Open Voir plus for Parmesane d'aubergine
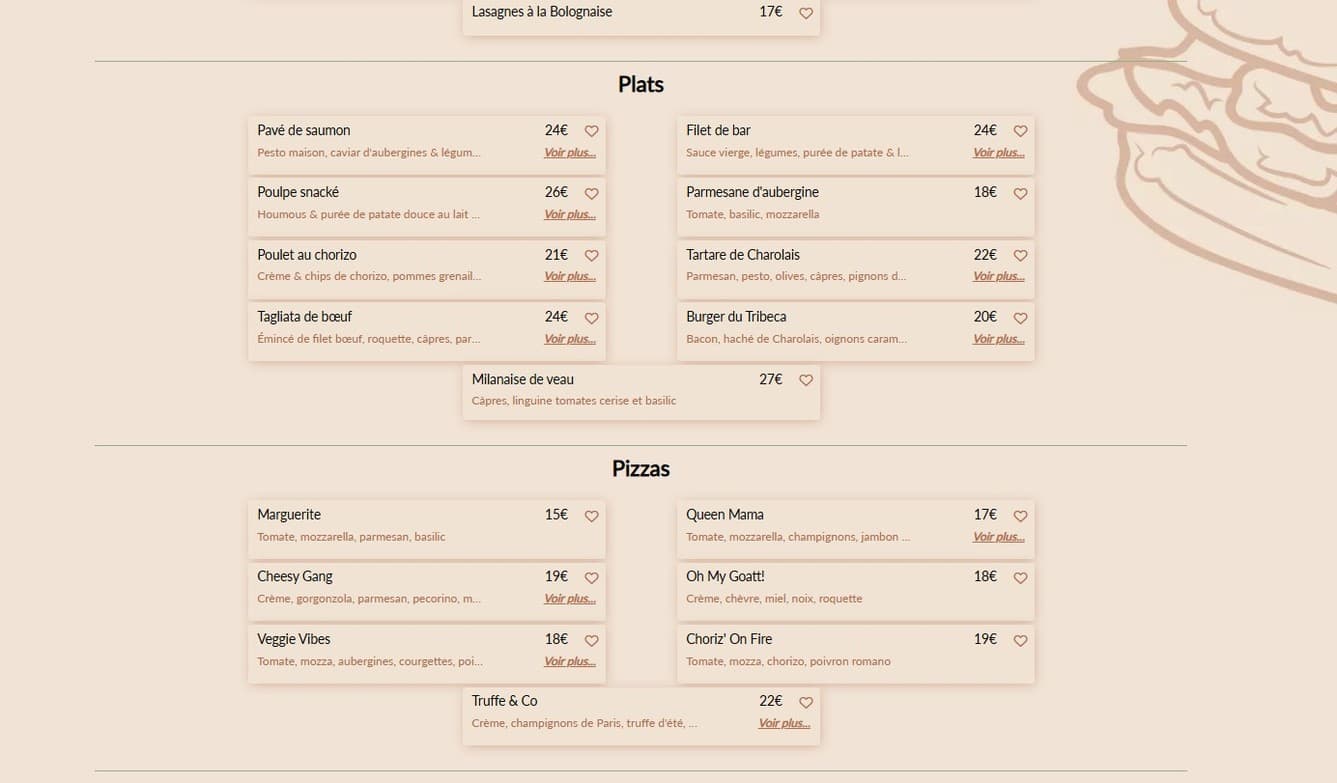 click(998, 213)
